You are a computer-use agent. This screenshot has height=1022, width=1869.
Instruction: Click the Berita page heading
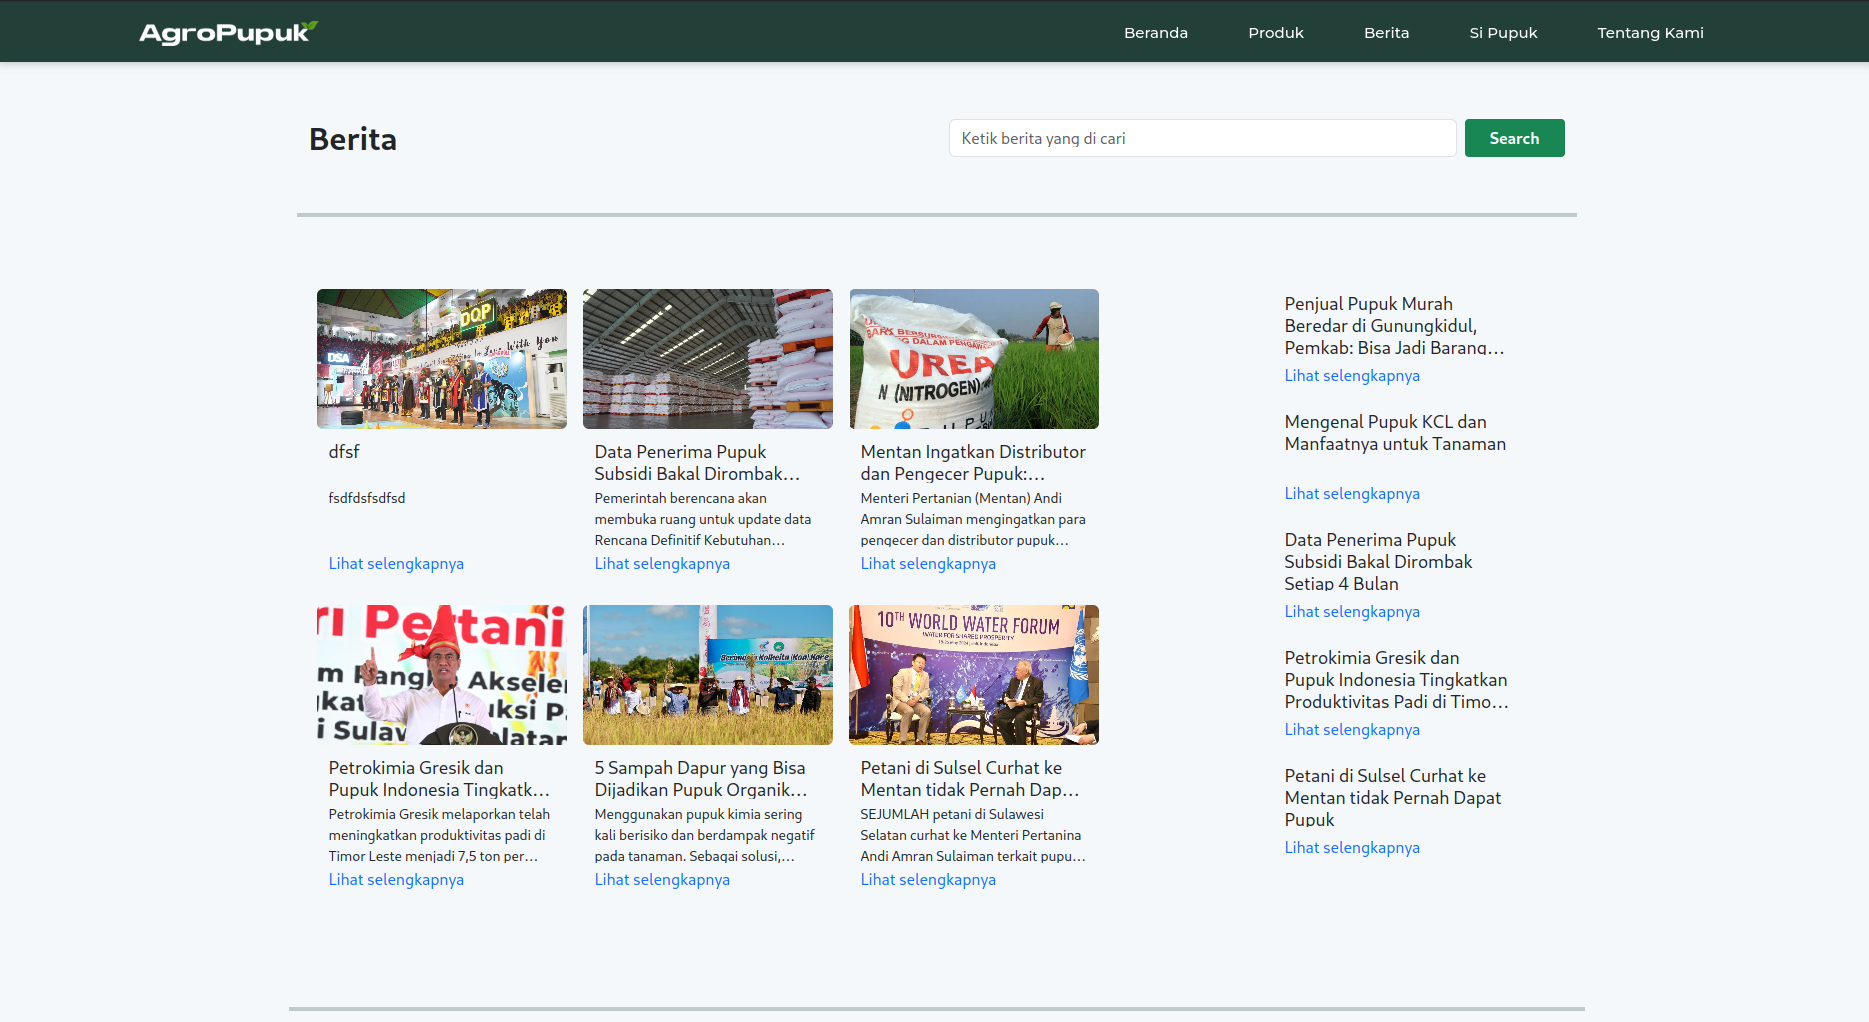[x=353, y=139]
